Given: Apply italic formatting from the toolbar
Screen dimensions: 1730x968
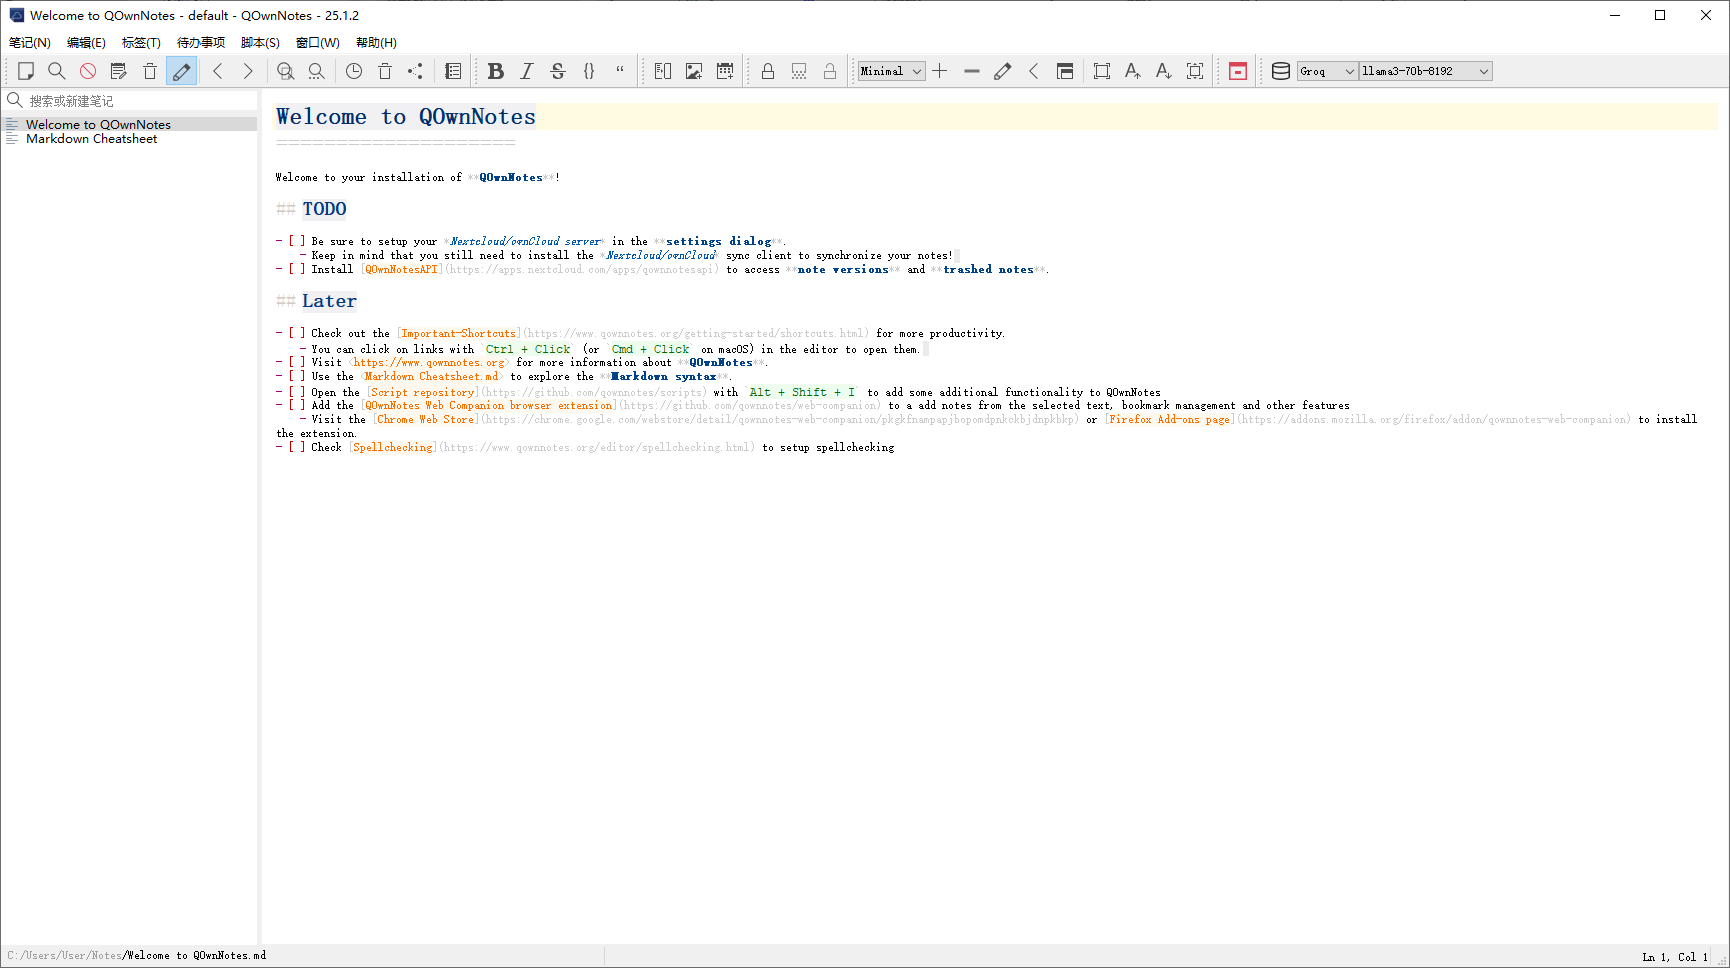Looking at the screenshot, I should point(527,71).
